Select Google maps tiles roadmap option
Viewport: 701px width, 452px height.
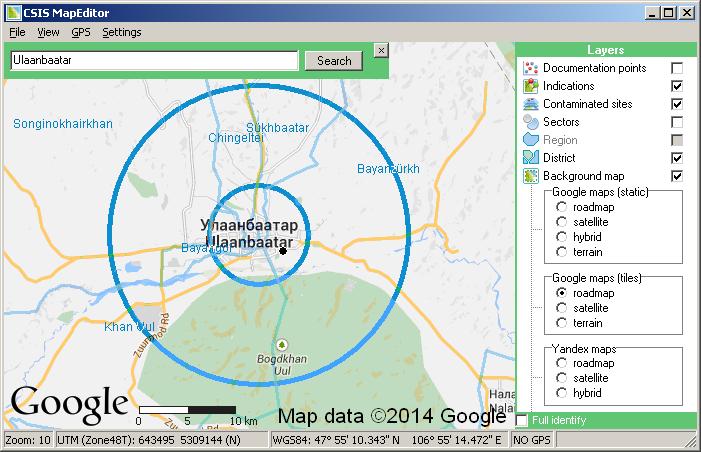pos(561,293)
